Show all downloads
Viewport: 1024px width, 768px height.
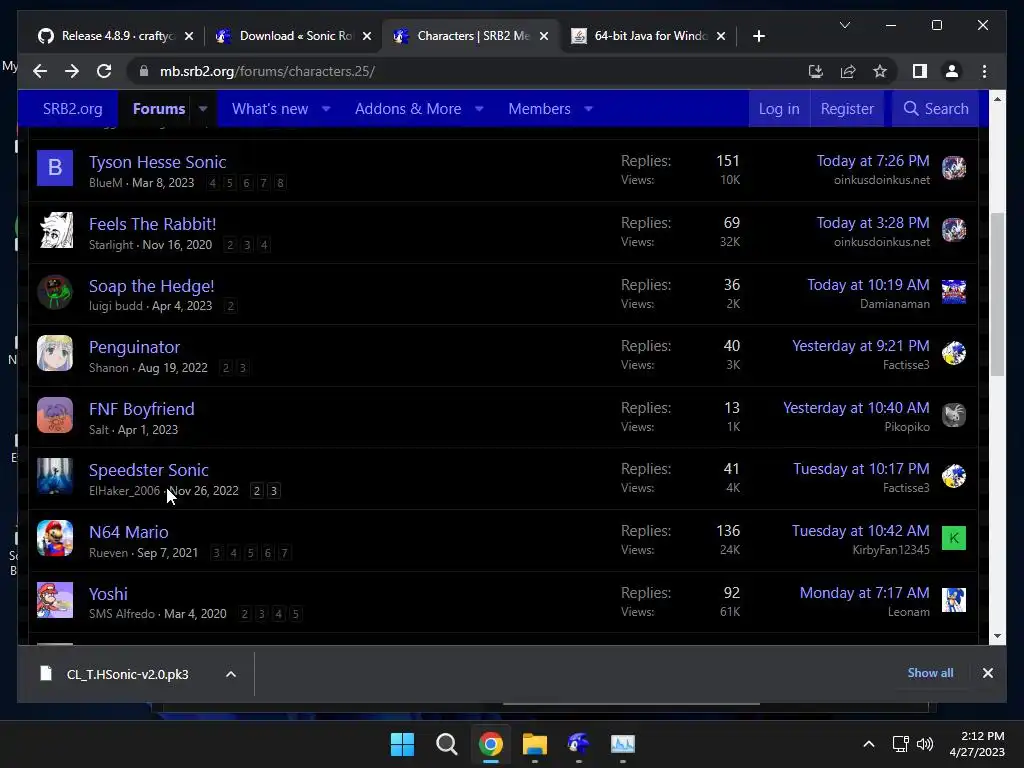pyautogui.click(x=930, y=673)
